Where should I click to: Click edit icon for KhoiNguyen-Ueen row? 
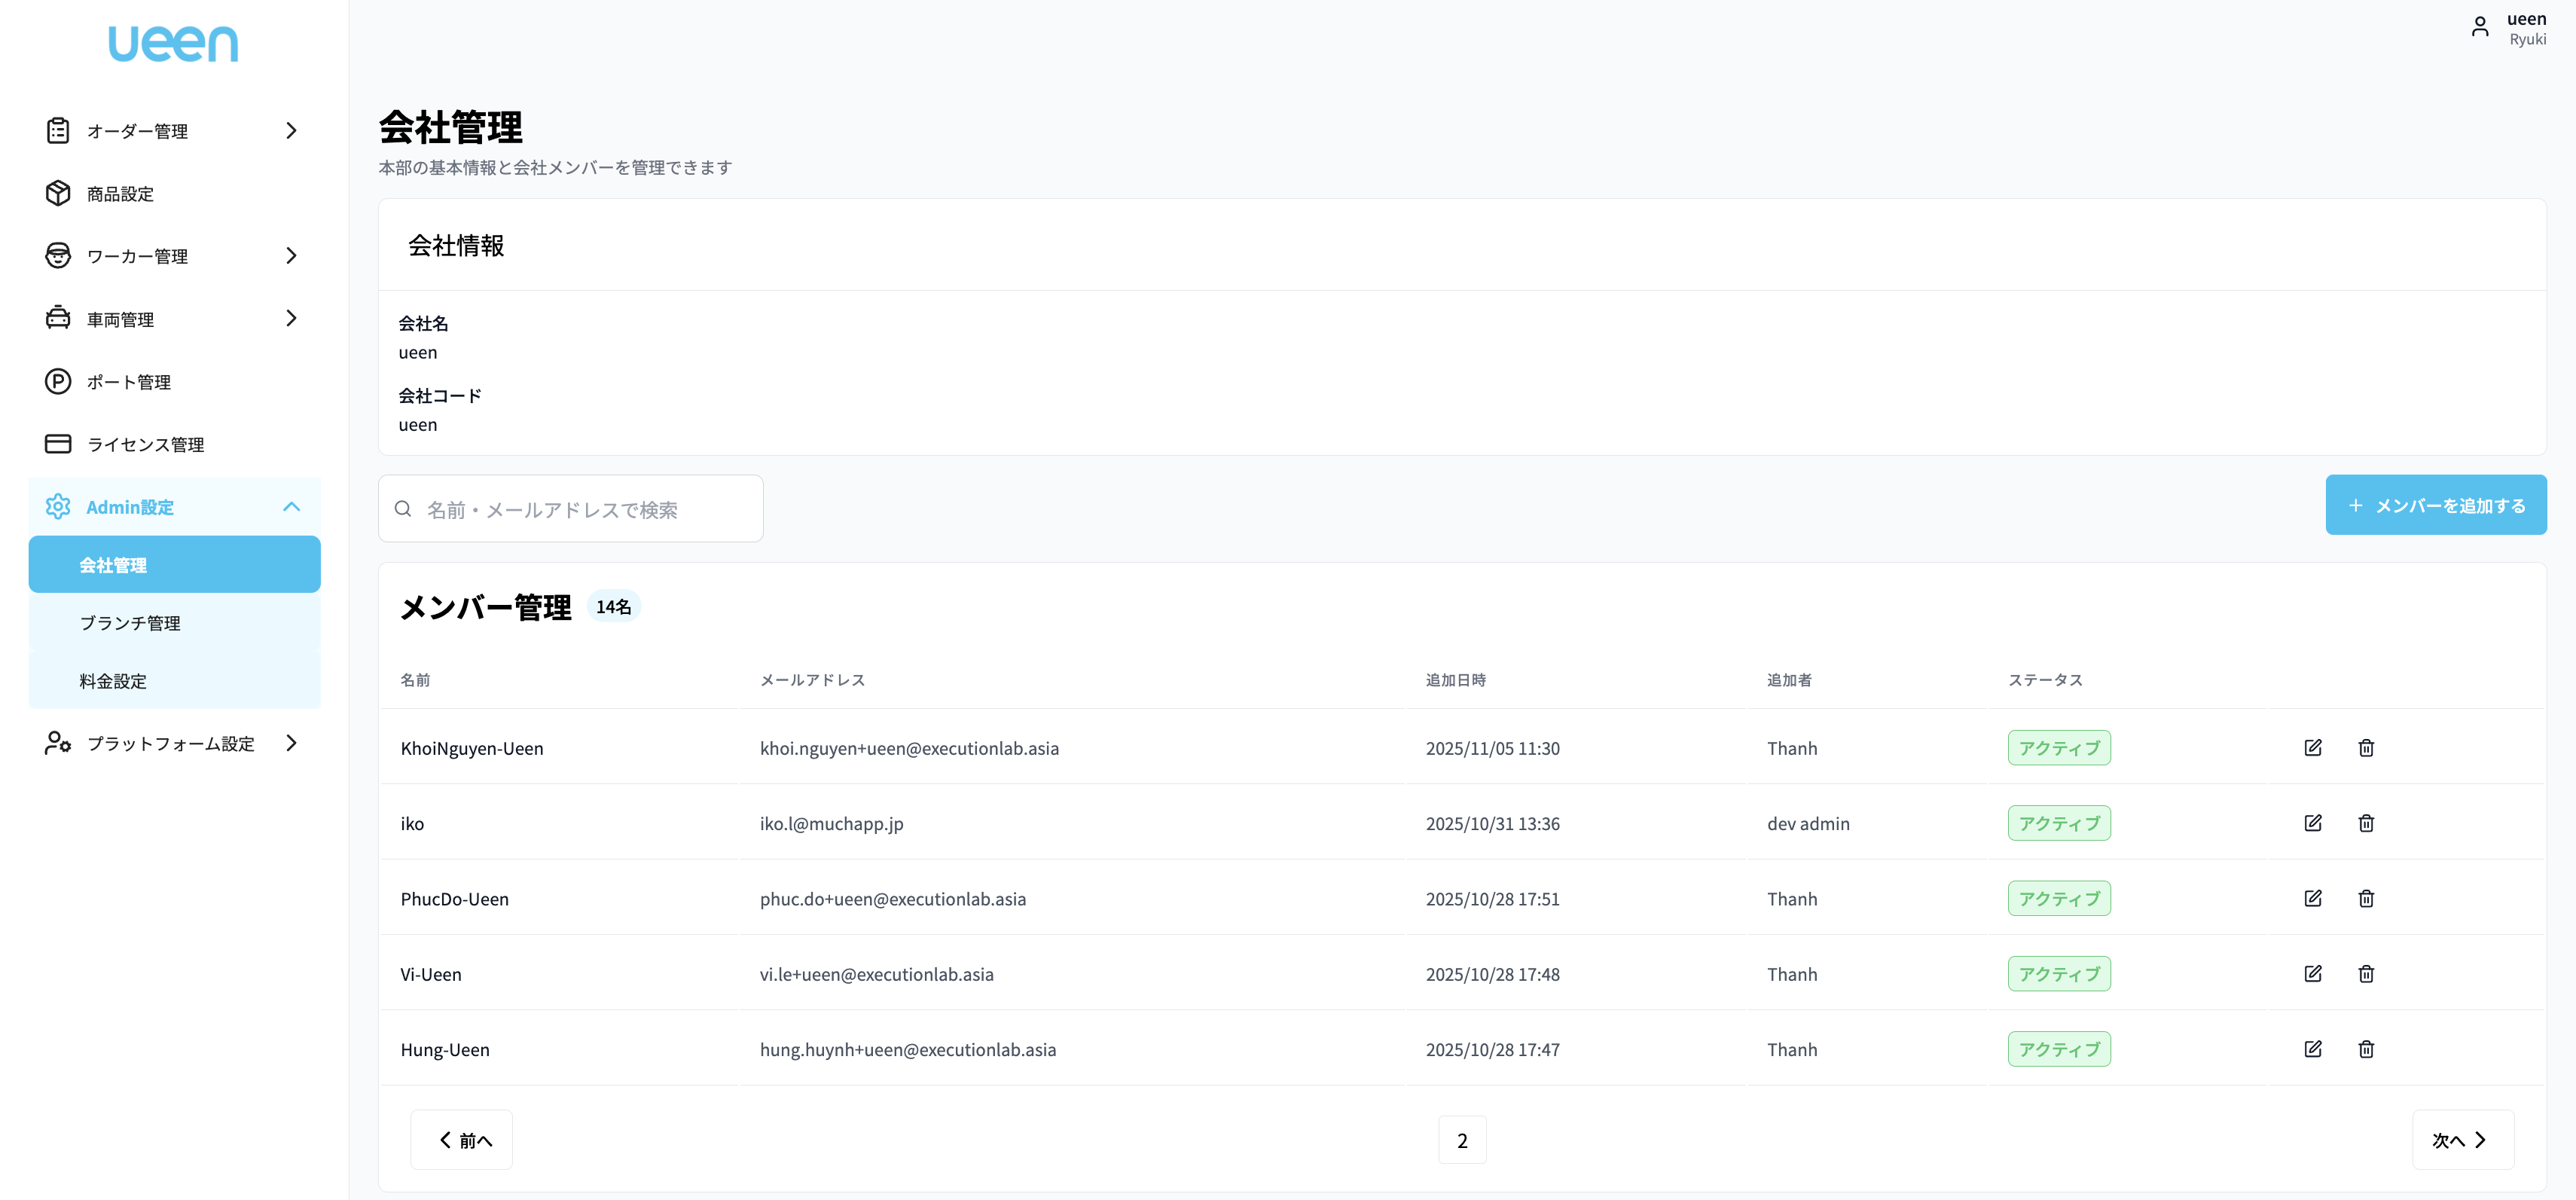[2312, 748]
